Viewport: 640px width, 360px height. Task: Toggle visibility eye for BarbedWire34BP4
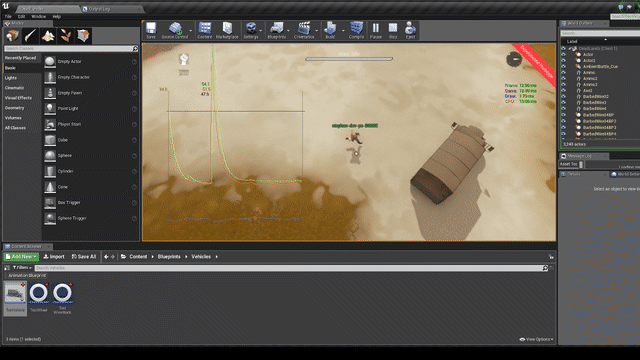(564, 134)
